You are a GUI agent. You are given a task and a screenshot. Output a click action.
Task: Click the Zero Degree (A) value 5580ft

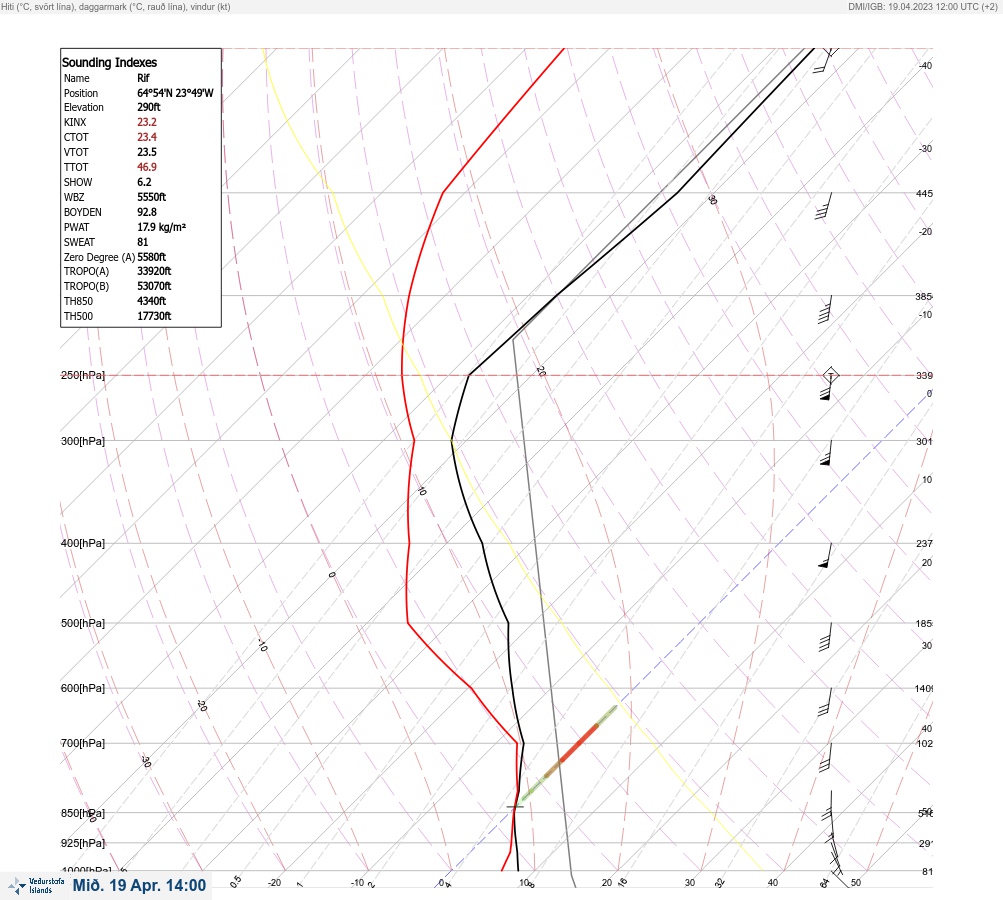(152, 257)
